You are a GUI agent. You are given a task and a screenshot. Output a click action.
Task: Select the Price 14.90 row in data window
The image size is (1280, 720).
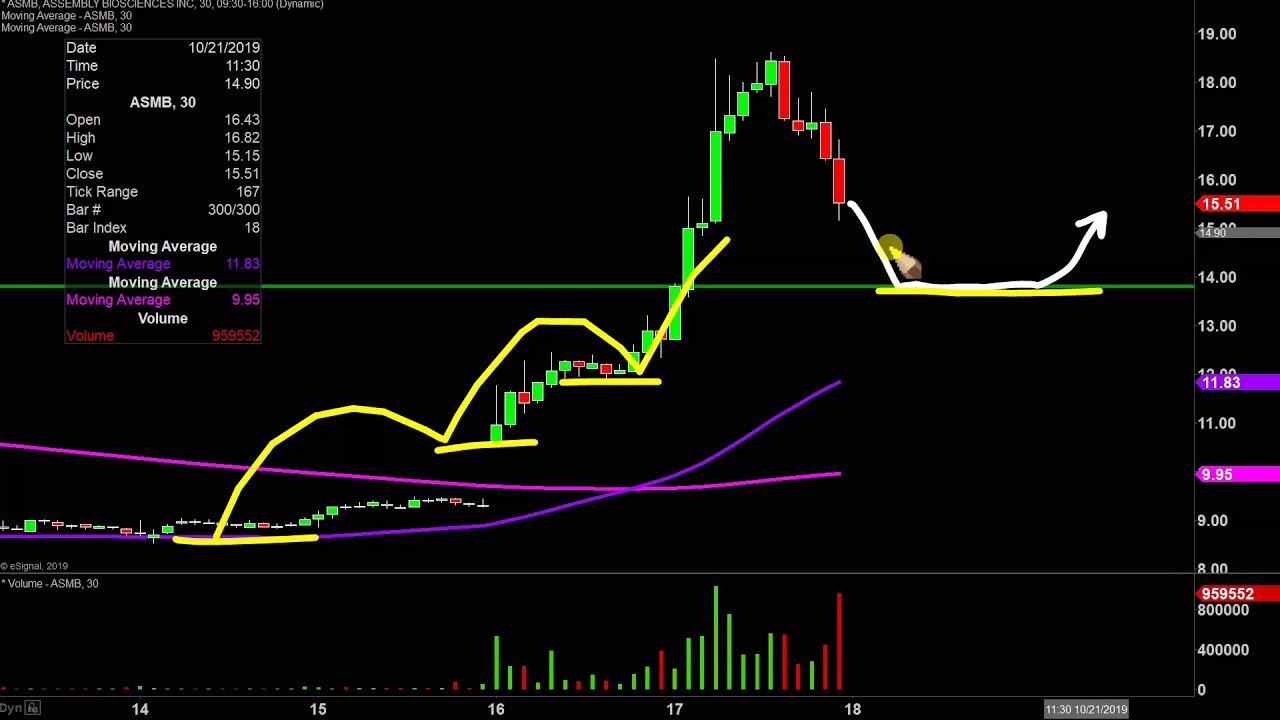click(163, 84)
